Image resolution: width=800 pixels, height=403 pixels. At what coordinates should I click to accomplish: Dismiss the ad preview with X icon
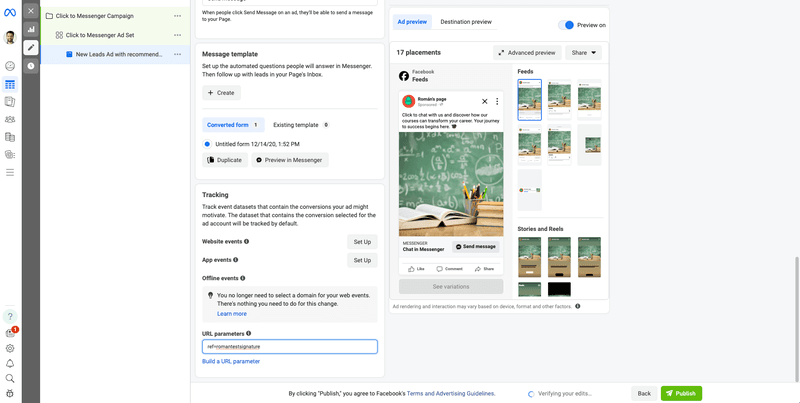click(485, 102)
